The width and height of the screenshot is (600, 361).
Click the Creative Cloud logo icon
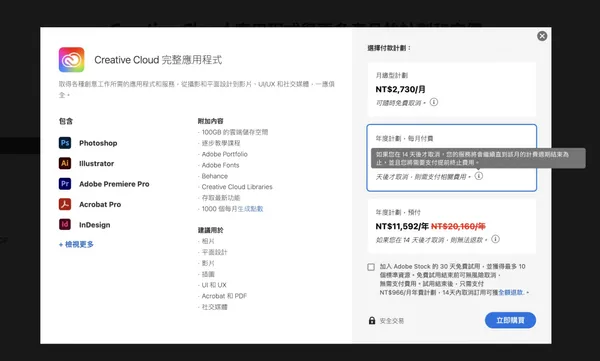tap(72, 60)
